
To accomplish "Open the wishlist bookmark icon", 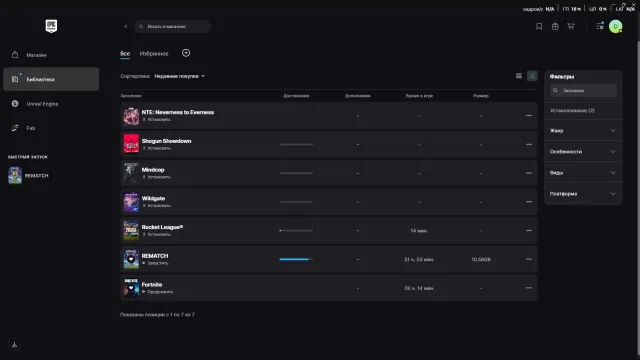I will pos(539,27).
